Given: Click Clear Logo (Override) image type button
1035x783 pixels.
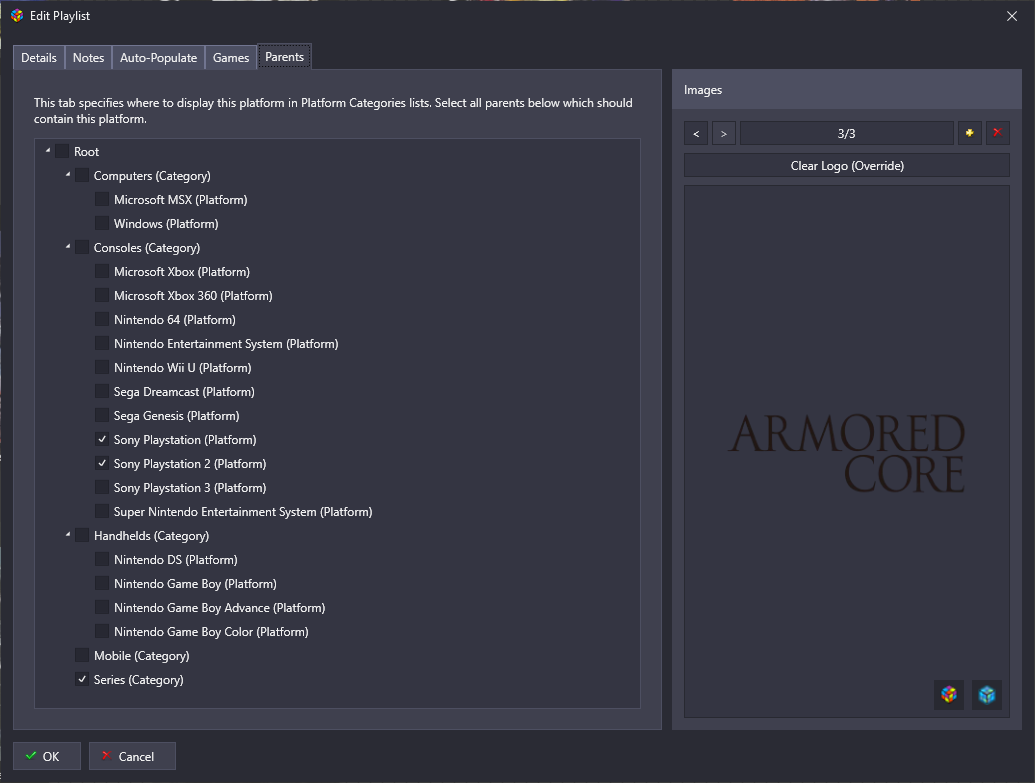Looking at the screenshot, I should [846, 166].
